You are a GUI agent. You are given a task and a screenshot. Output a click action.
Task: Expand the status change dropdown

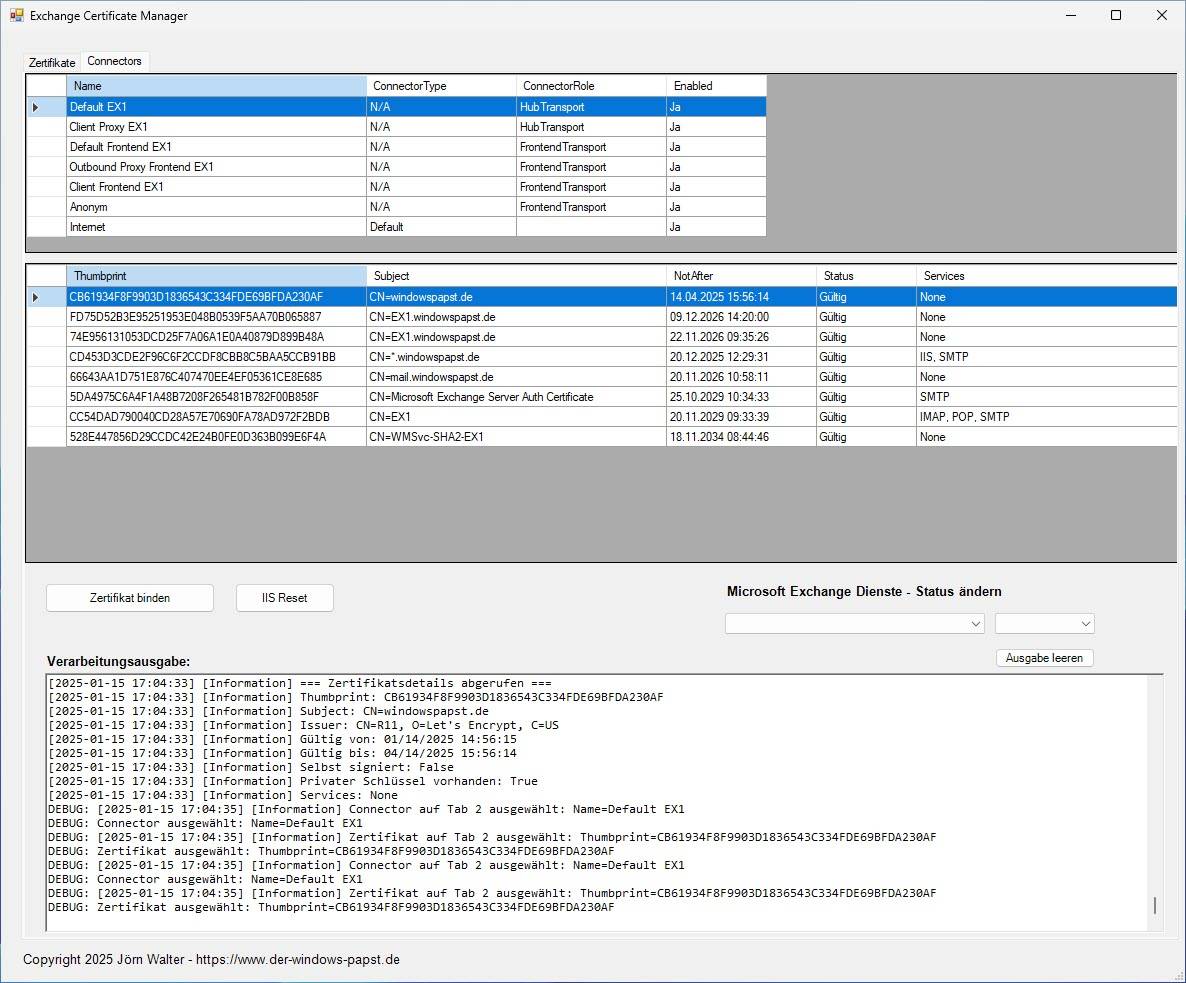click(1044, 624)
